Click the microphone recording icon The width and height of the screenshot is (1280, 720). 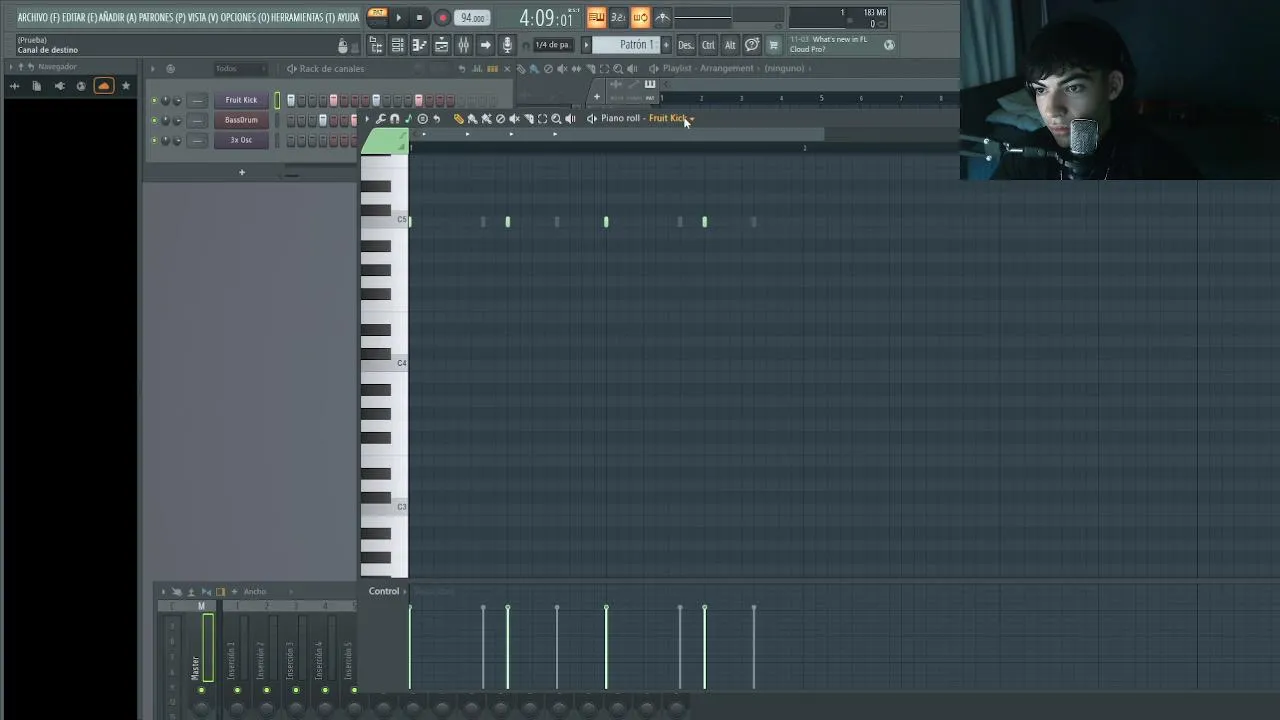[507, 45]
